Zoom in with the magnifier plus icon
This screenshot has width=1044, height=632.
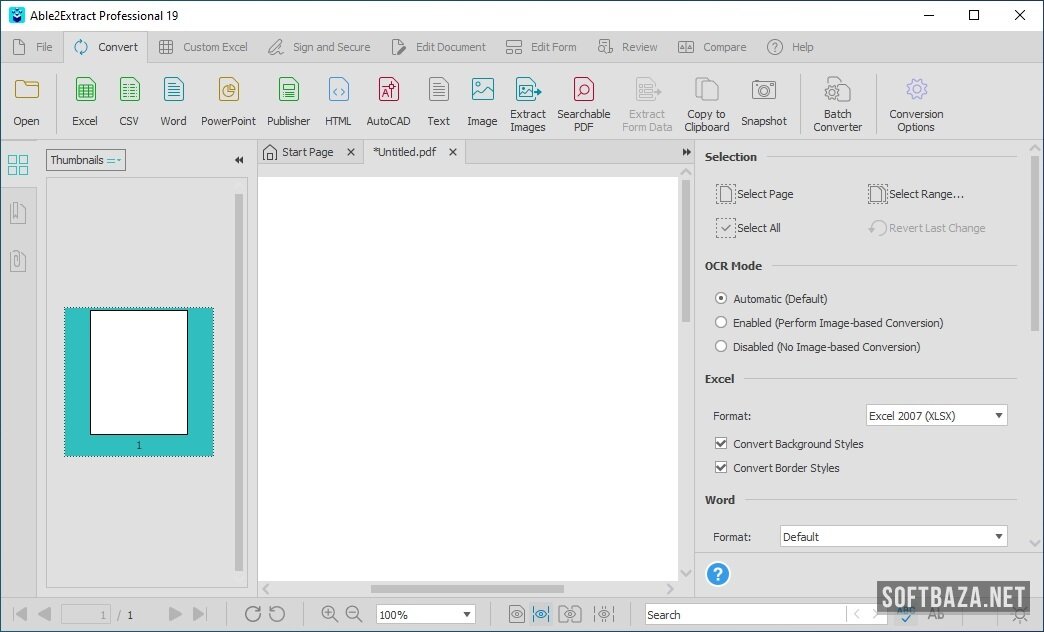pyautogui.click(x=329, y=614)
